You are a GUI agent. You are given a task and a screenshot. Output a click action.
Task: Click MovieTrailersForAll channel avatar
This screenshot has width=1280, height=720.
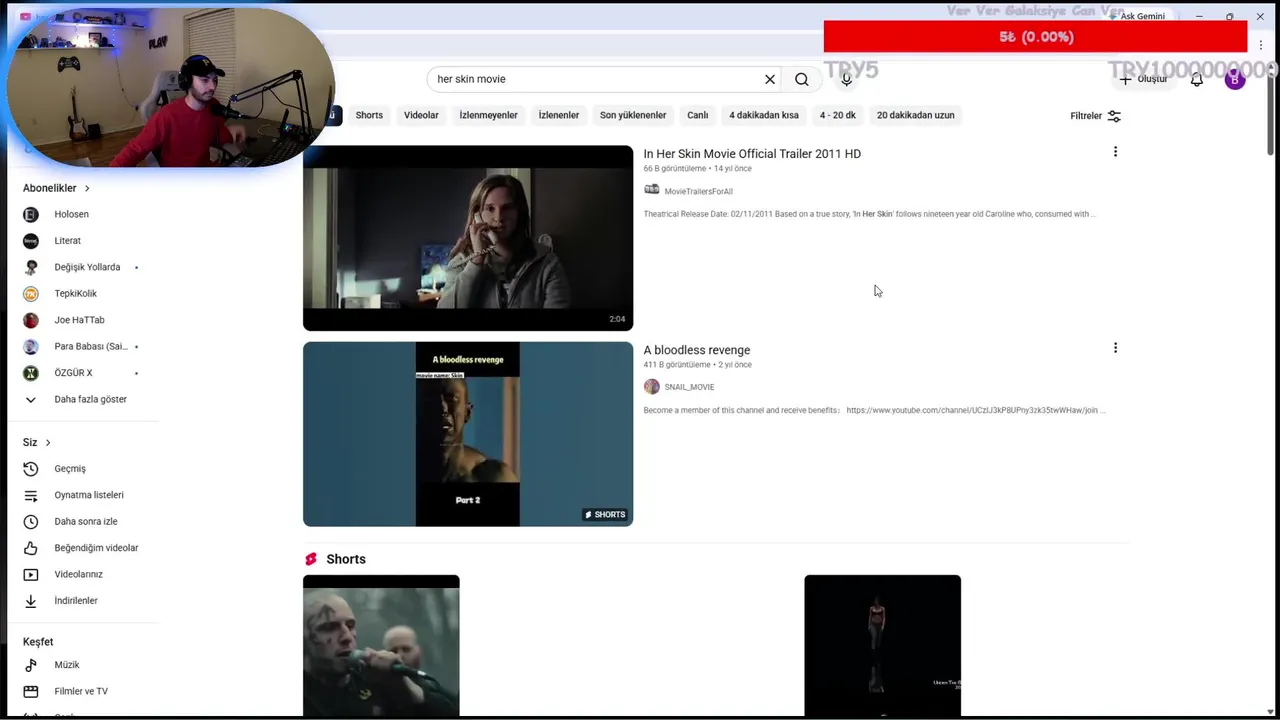652,190
